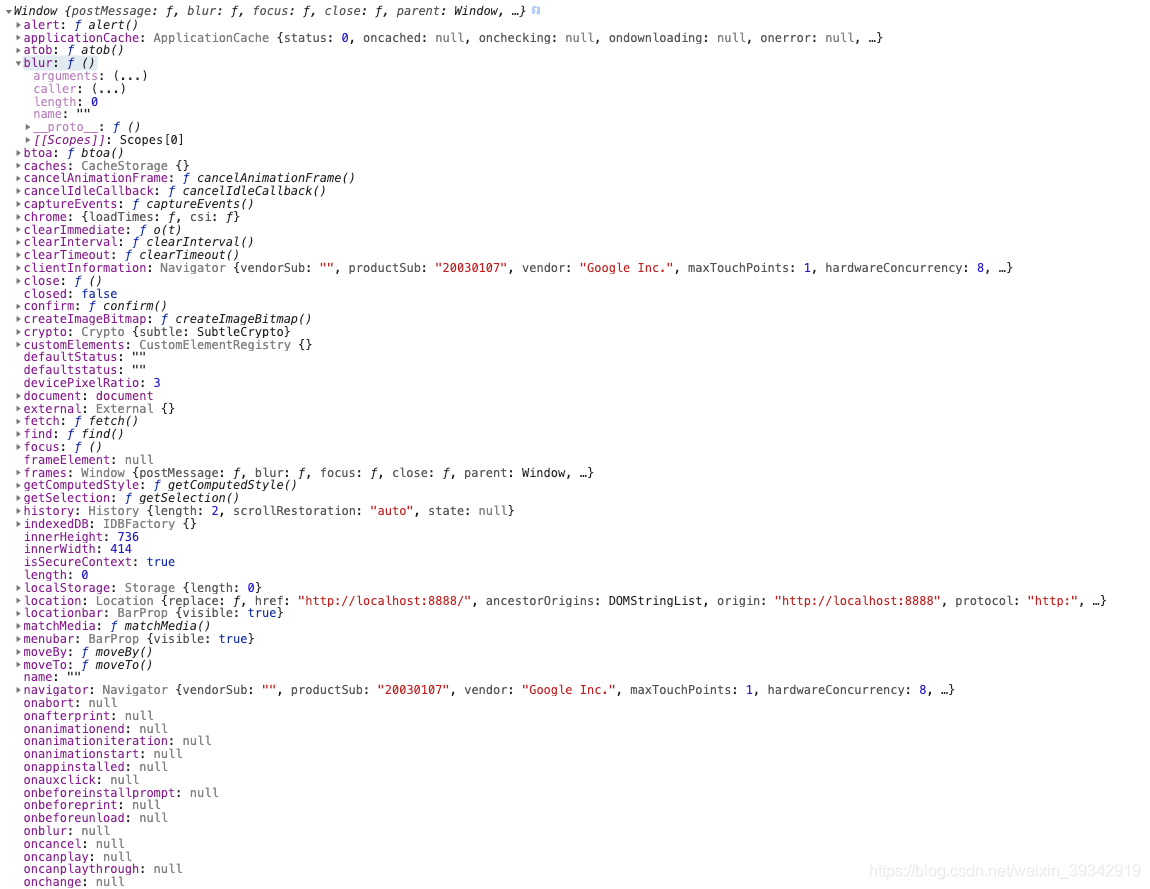Evaluate the arguments (...) getter under blur
This screenshot has height=889, width=1150.
click(x=130, y=76)
